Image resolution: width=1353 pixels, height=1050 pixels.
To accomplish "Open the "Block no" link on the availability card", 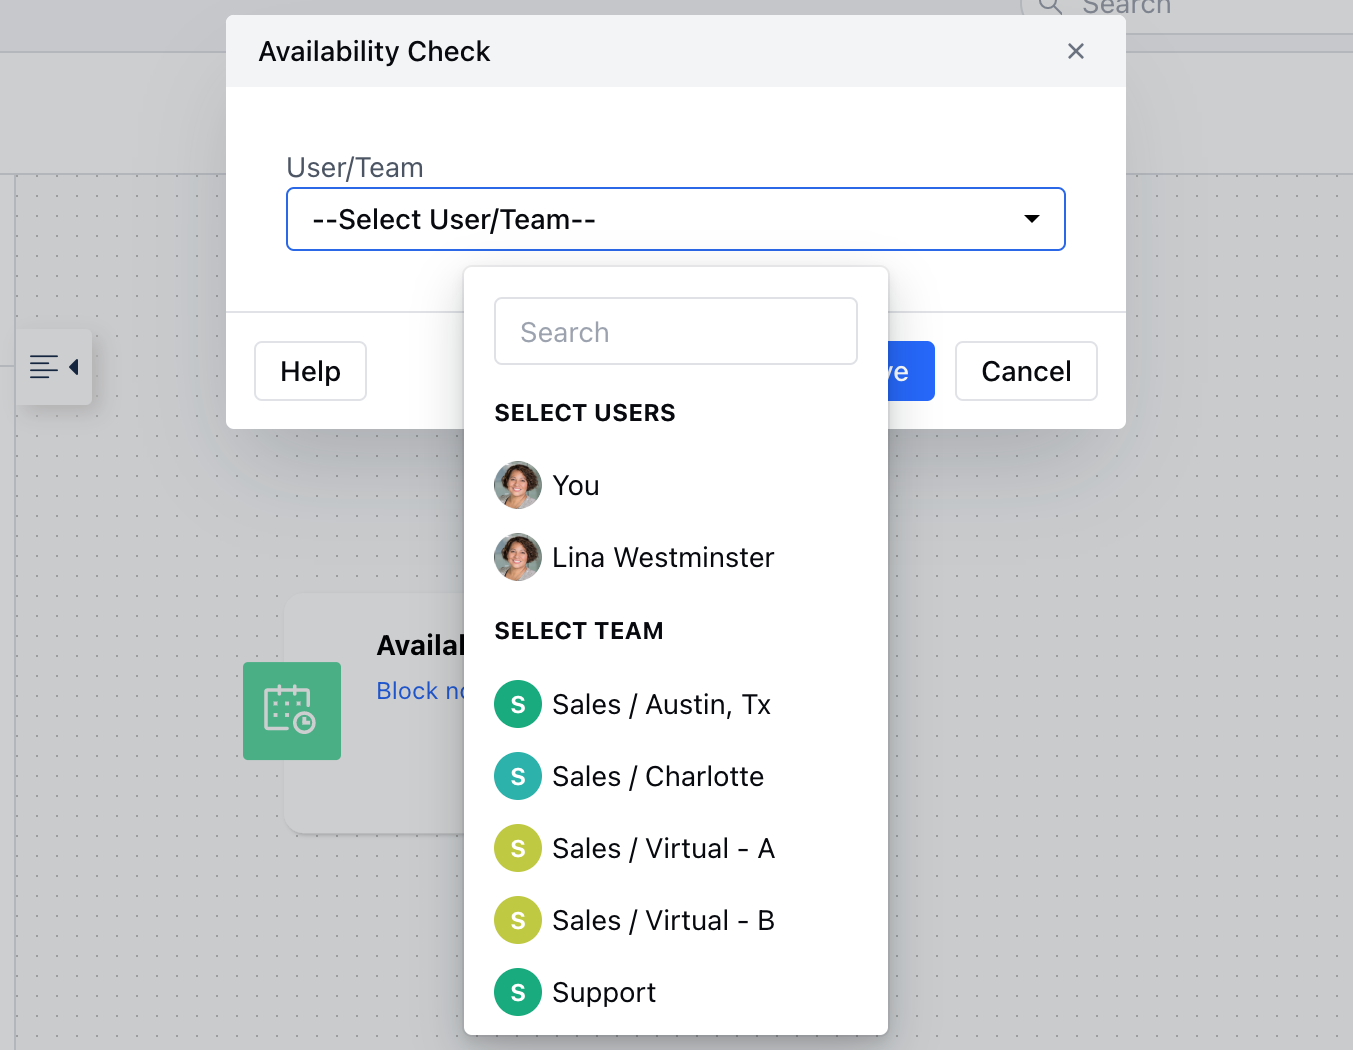I will coord(420,691).
